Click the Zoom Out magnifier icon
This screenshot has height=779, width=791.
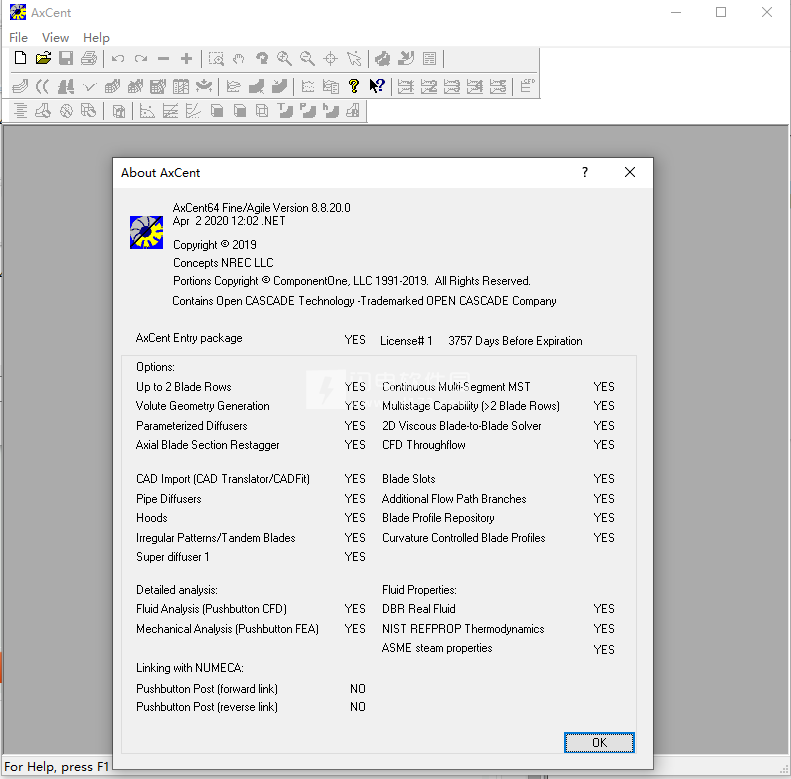click(308, 59)
